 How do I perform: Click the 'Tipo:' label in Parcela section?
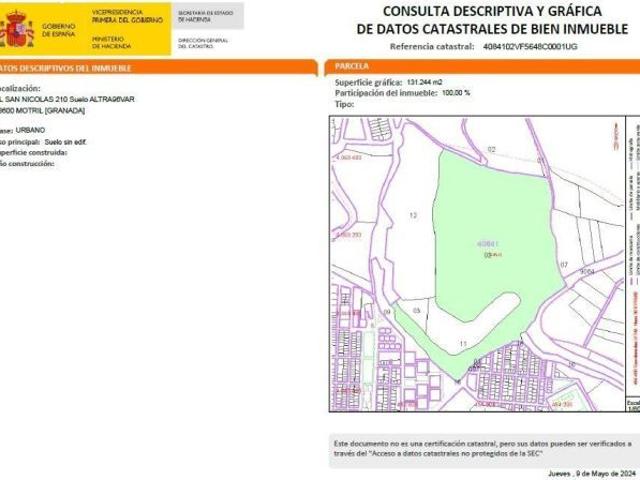click(x=344, y=104)
